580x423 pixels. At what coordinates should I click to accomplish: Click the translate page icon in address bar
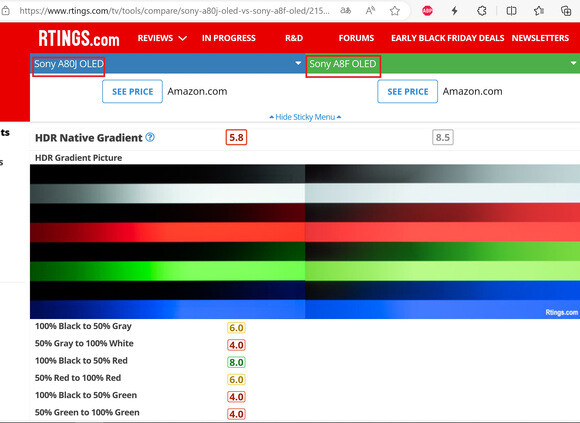345,11
